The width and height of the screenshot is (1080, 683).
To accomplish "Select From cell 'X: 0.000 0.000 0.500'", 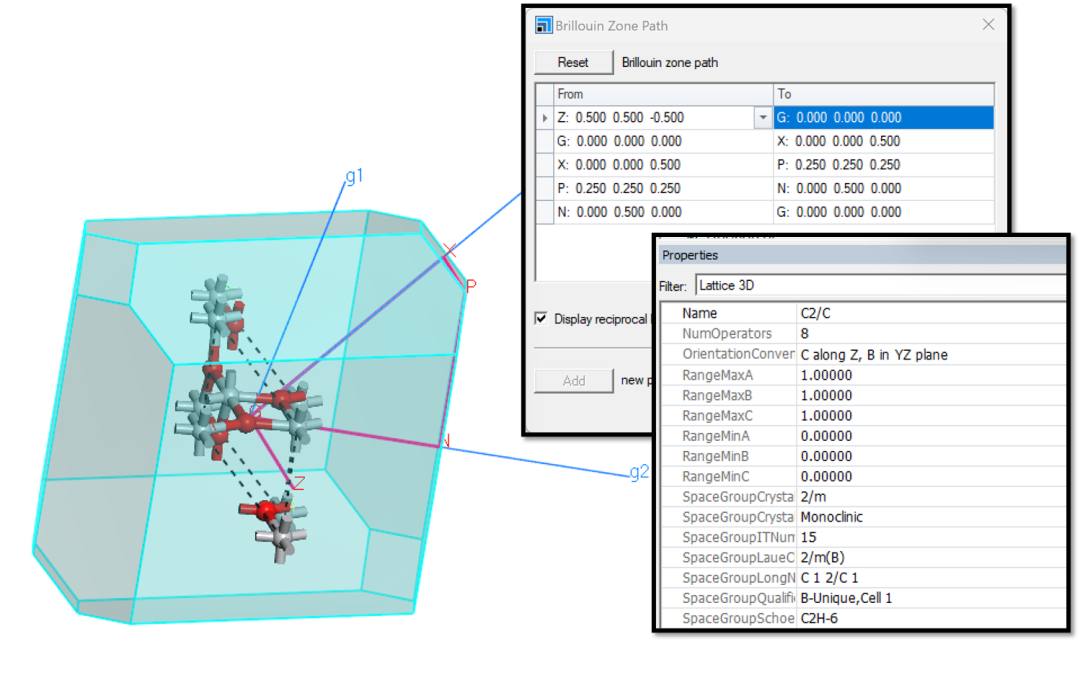I will pyautogui.click(x=663, y=165).
